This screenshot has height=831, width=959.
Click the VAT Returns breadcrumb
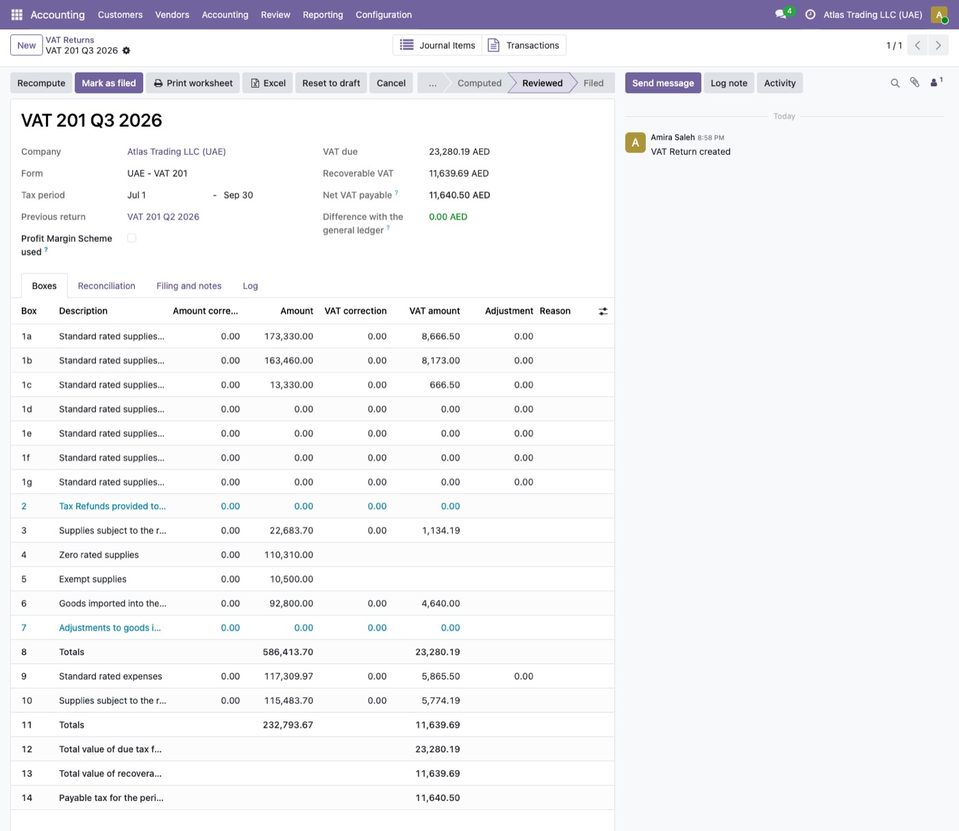(70, 40)
